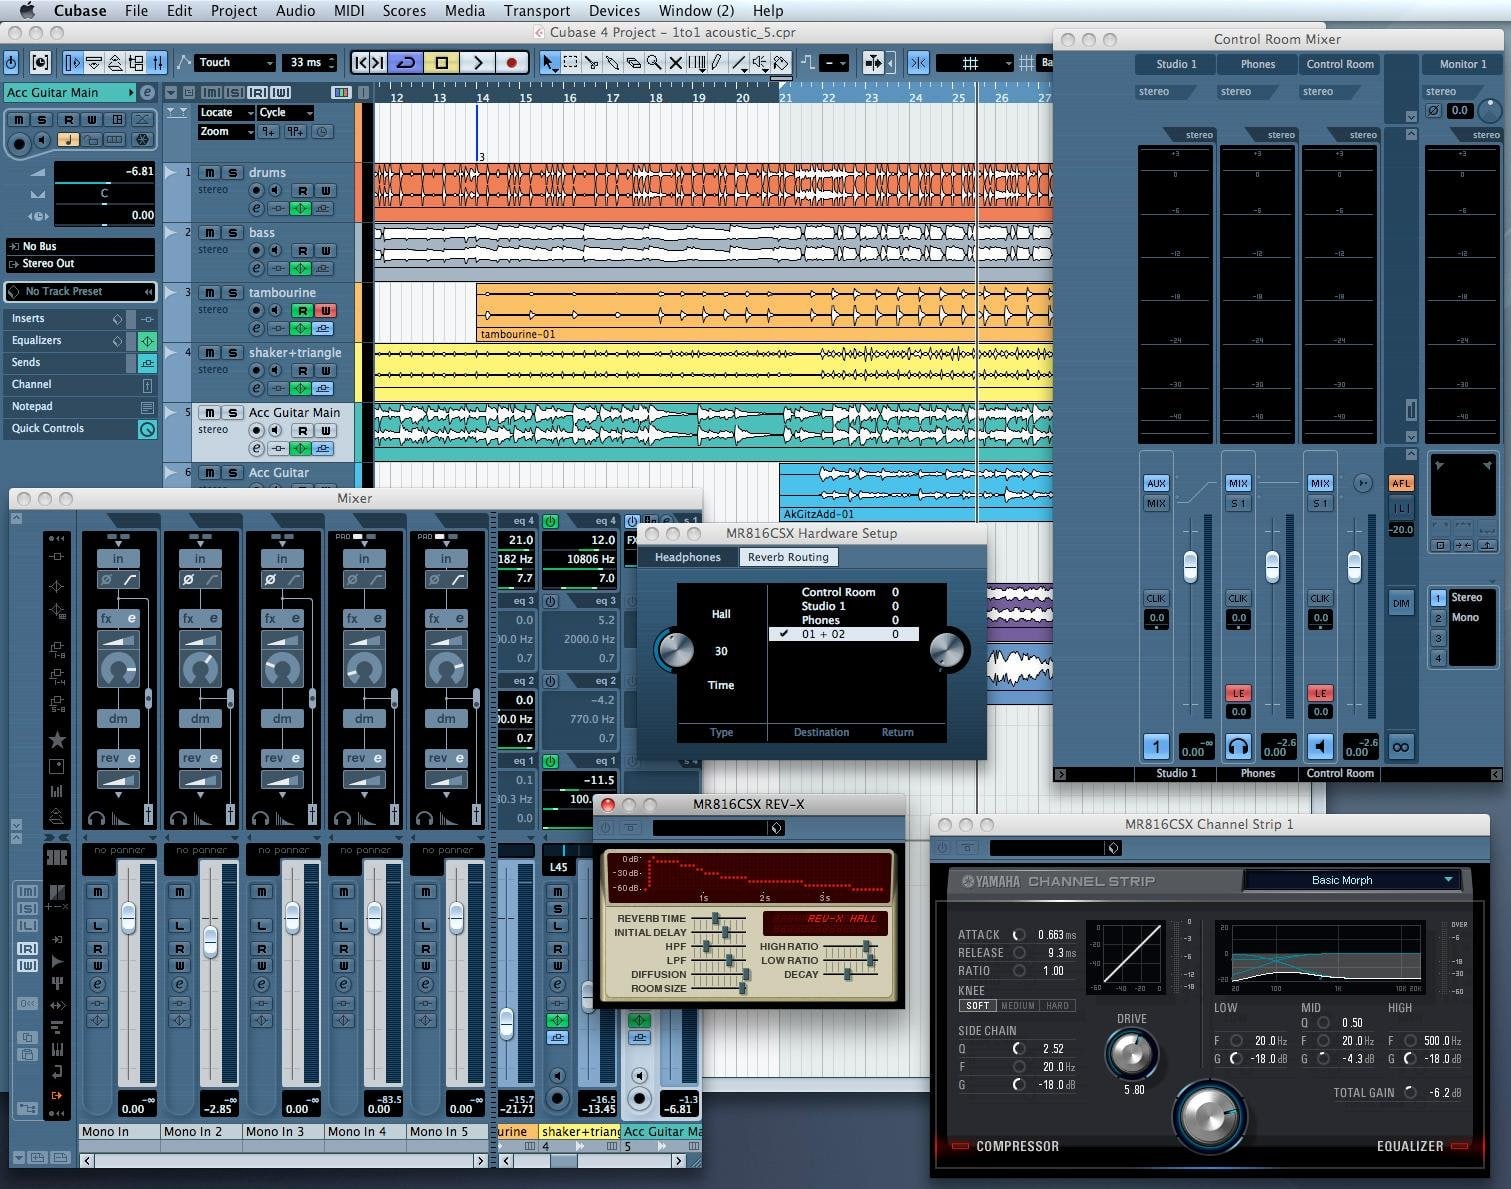
Task: Select the Mute X tool
Action: point(676,63)
